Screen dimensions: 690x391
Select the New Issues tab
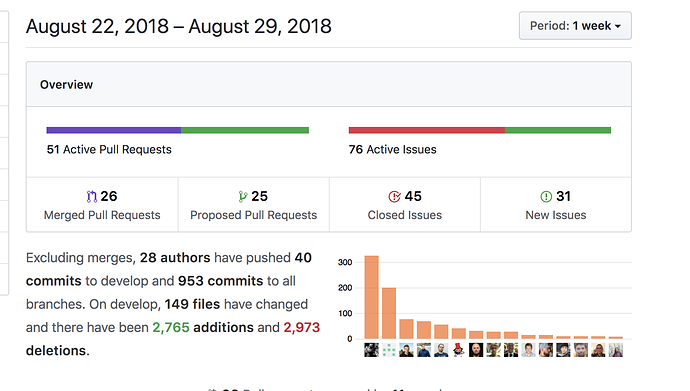[x=556, y=205]
